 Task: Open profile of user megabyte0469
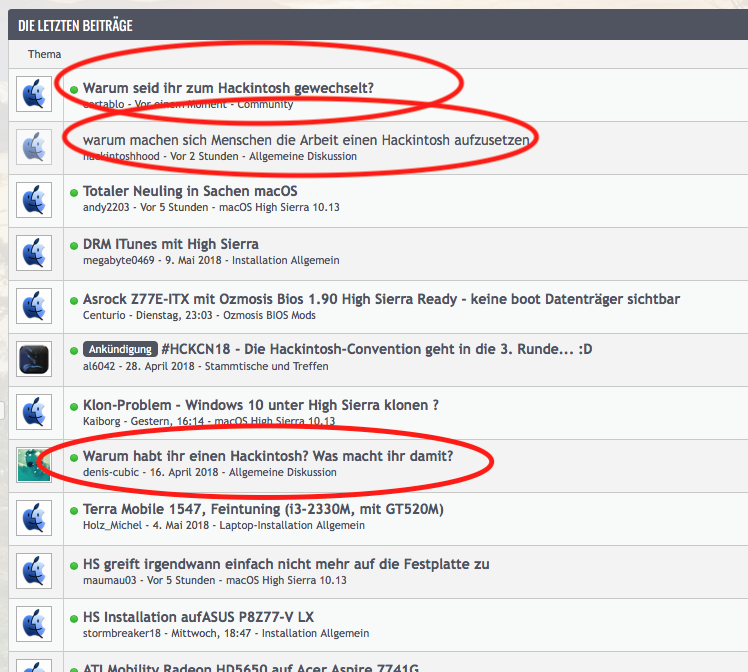119,260
